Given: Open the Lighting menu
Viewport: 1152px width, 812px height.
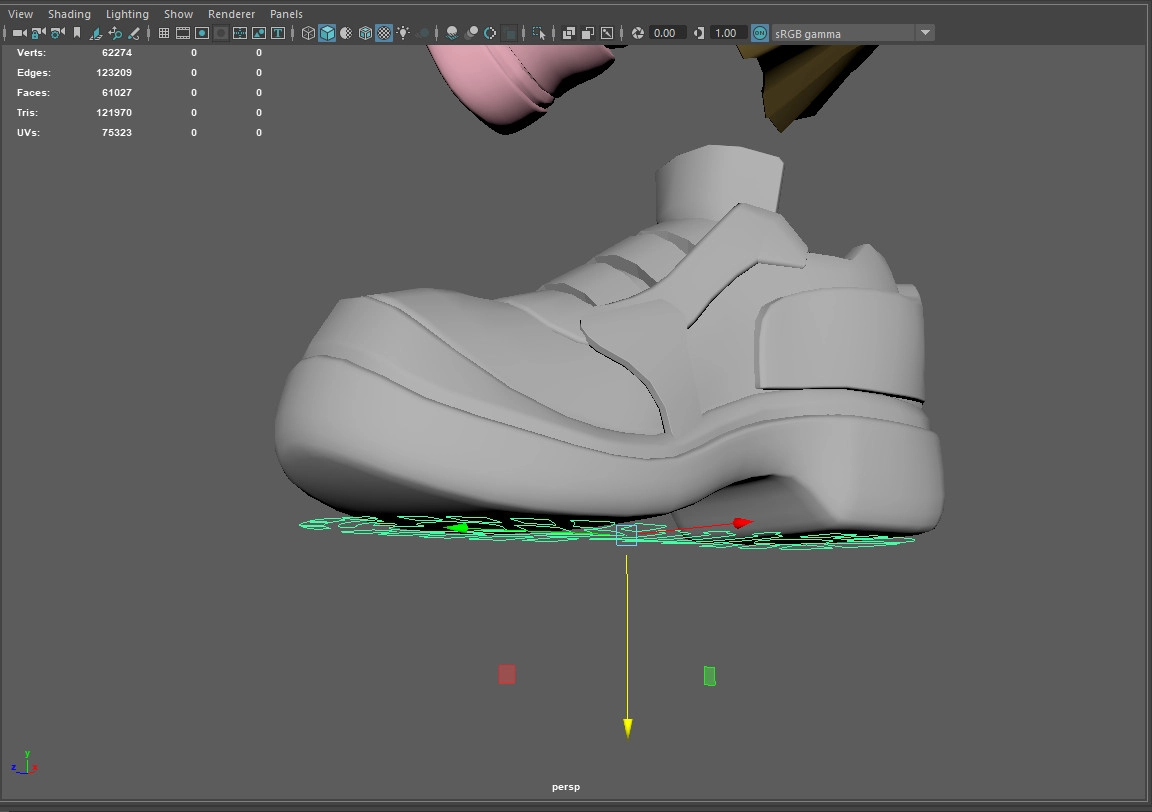Looking at the screenshot, I should [127, 14].
